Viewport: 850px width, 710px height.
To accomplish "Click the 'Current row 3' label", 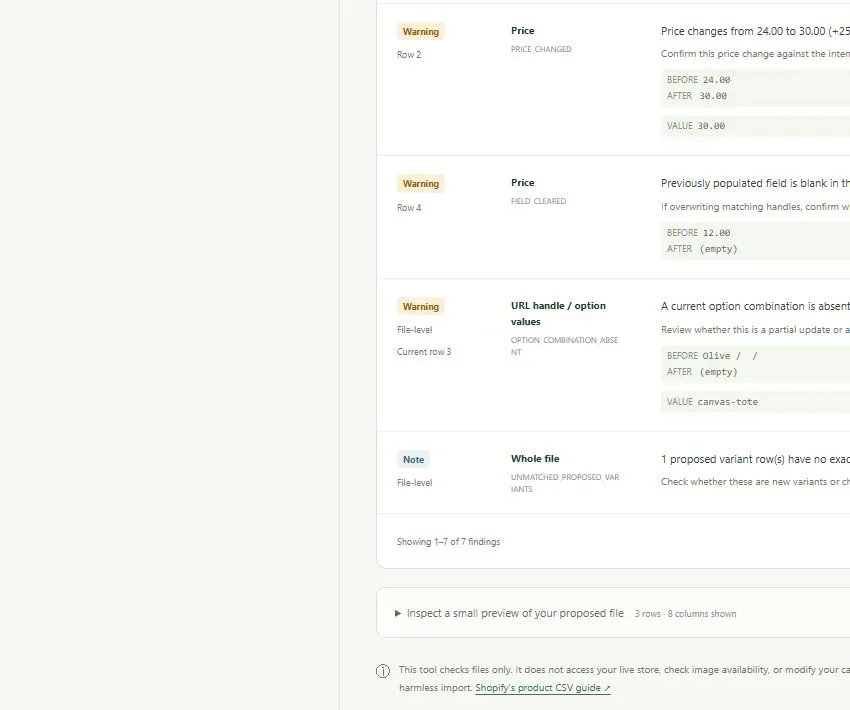I will click(x=424, y=352).
